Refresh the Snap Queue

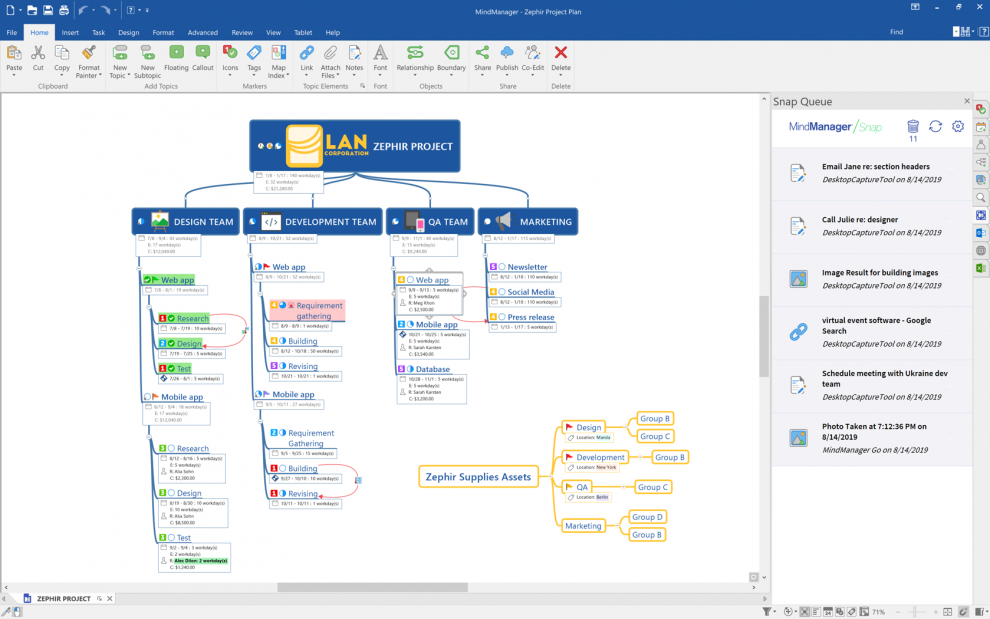coord(935,127)
